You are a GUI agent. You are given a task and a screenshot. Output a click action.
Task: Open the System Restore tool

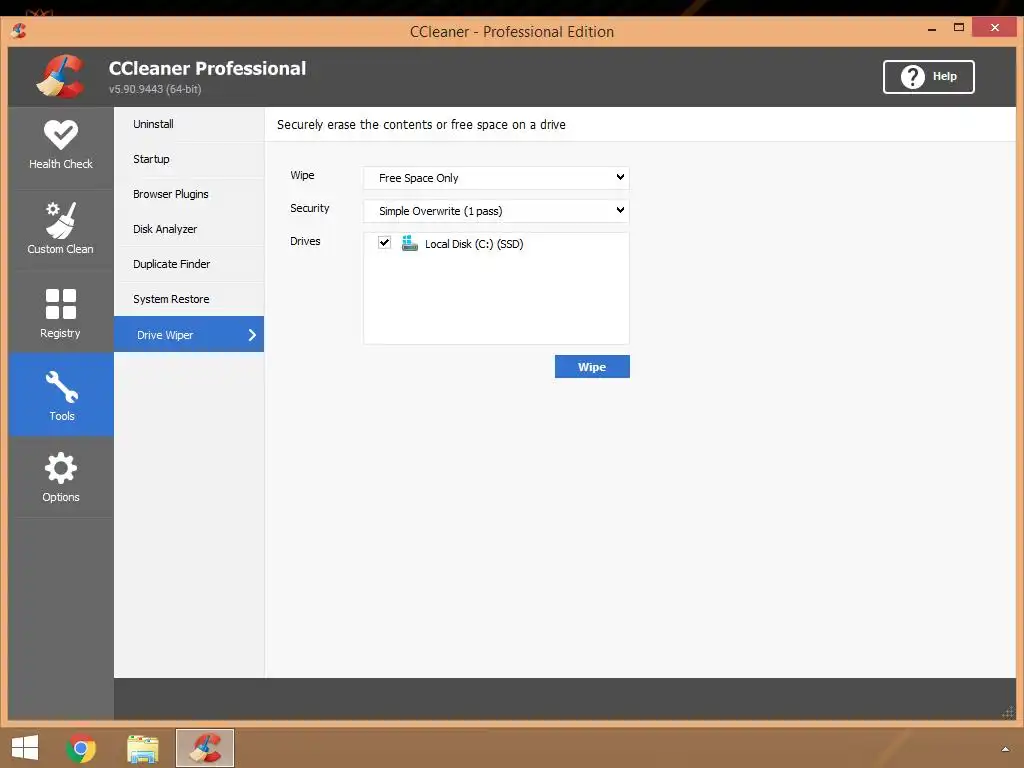pos(189,299)
